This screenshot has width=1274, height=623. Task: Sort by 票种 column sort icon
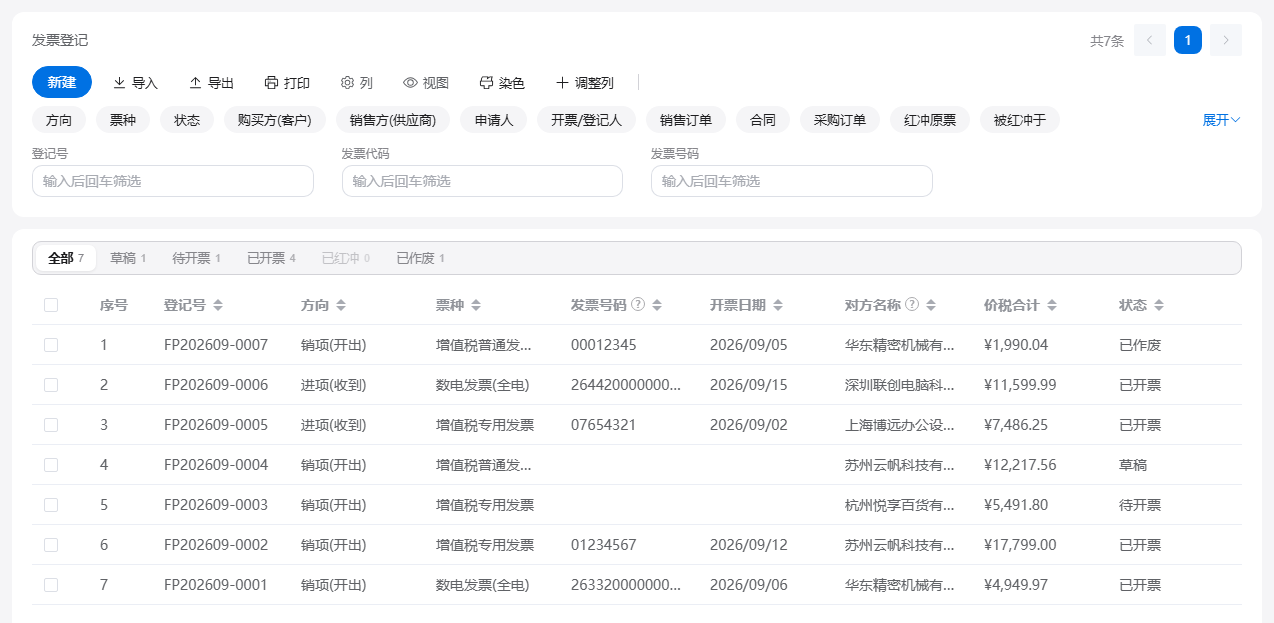pos(476,305)
